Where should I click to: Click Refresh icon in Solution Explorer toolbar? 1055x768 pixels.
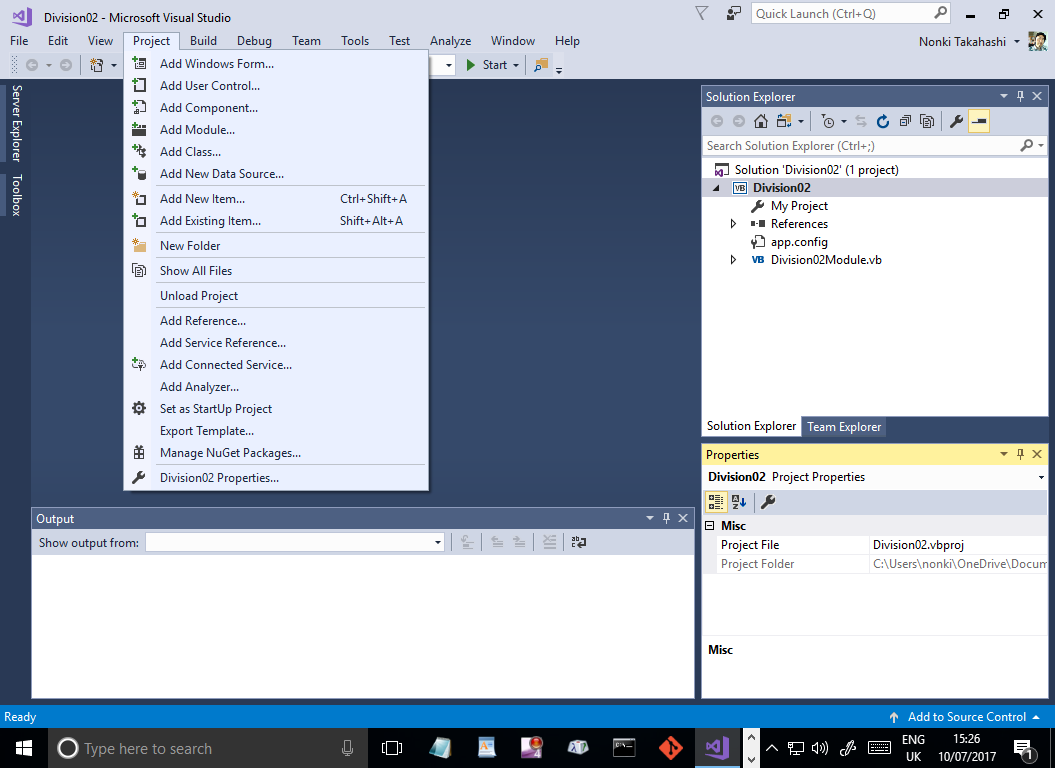(883, 121)
